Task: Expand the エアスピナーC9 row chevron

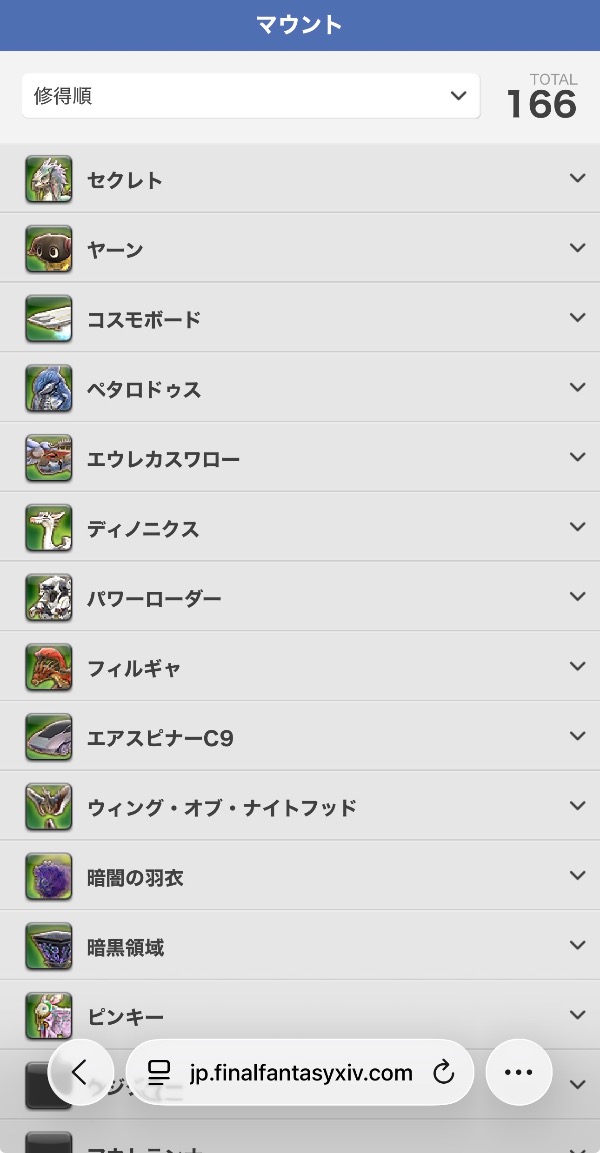Action: click(577, 736)
